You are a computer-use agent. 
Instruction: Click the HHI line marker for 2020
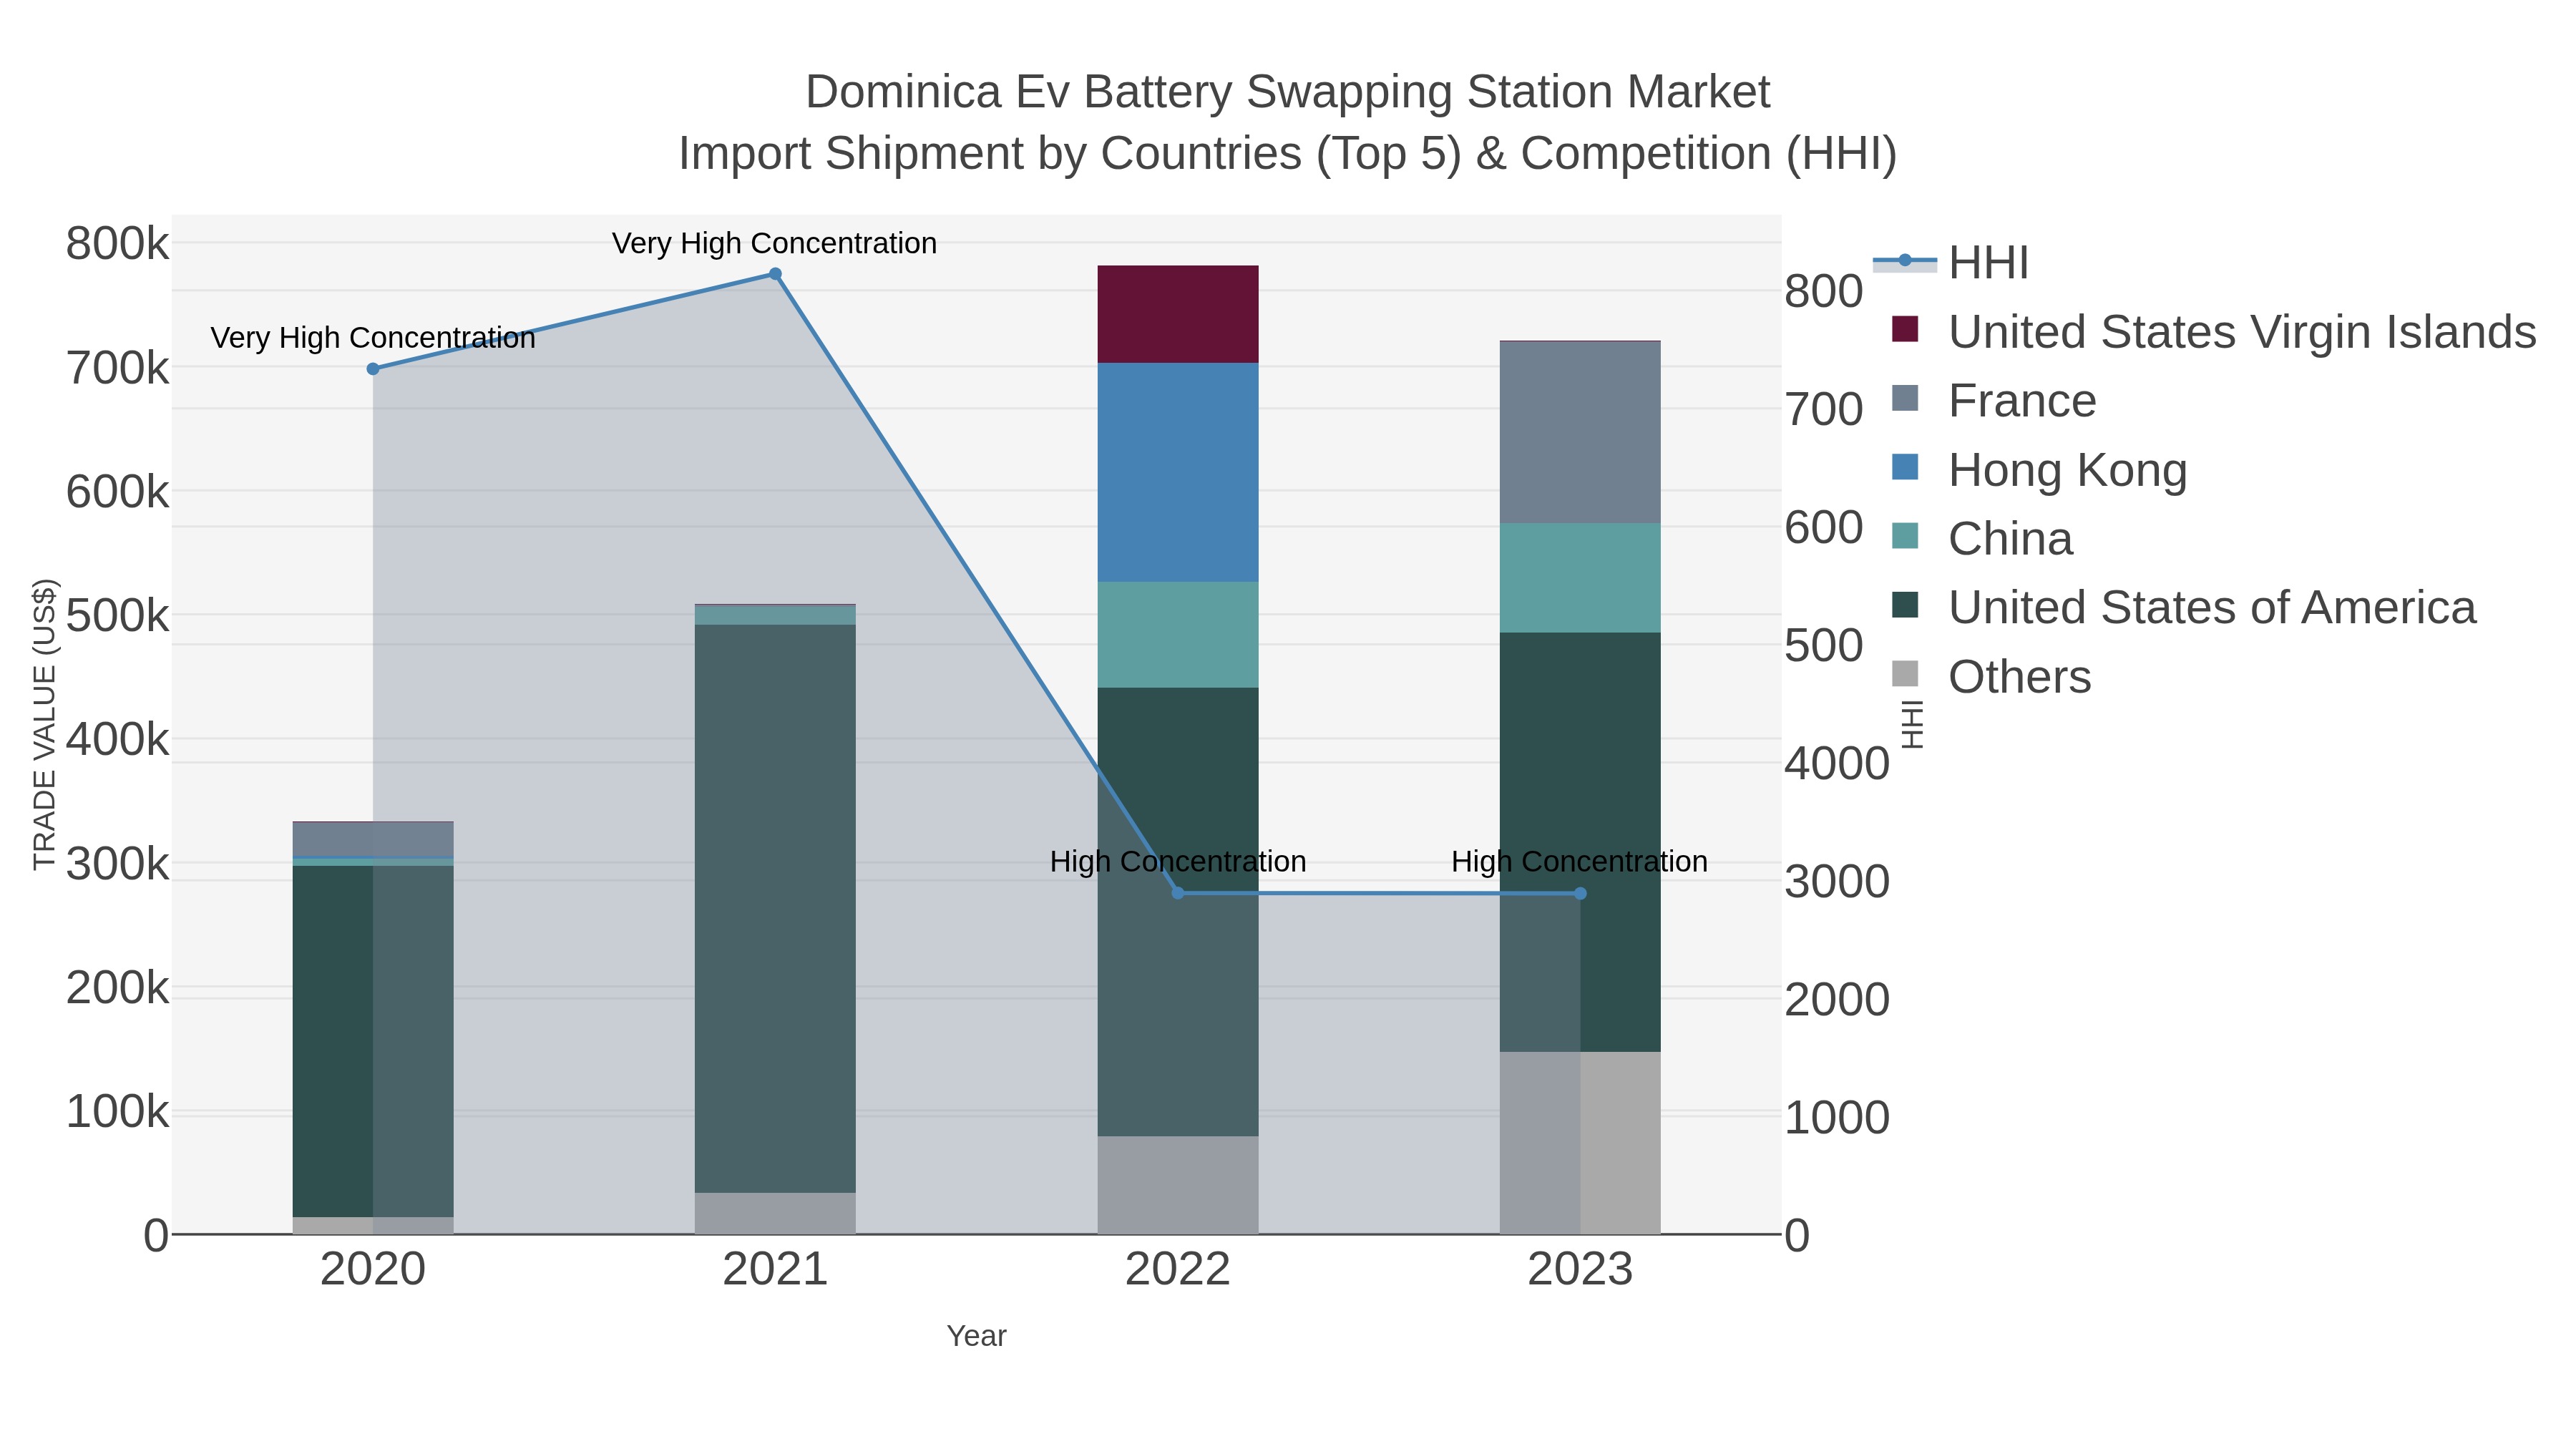373,369
